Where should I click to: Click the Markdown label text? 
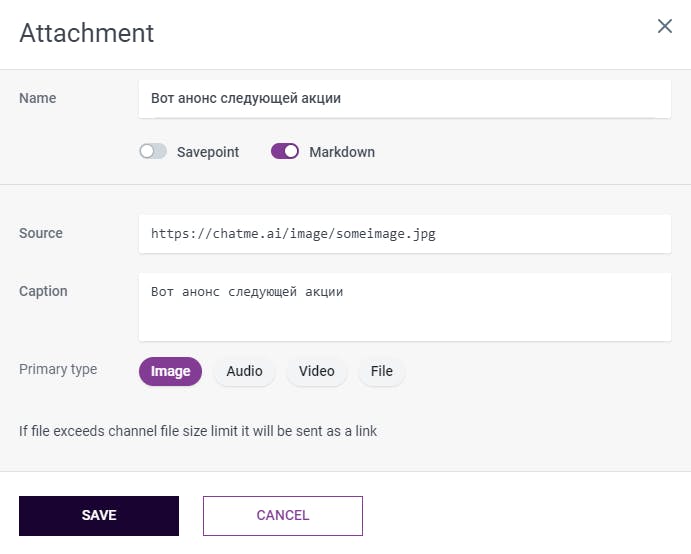pyautogui.click(x=342, y=152)
